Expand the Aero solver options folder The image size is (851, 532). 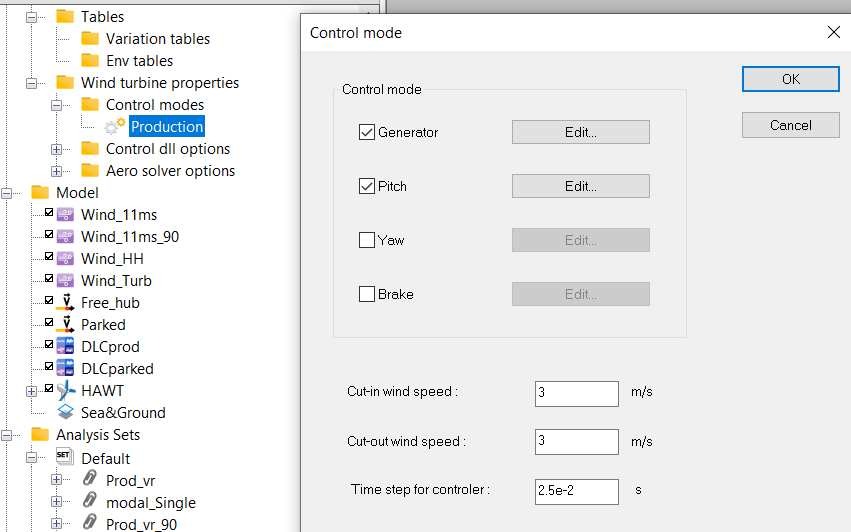tap(57, 171)
